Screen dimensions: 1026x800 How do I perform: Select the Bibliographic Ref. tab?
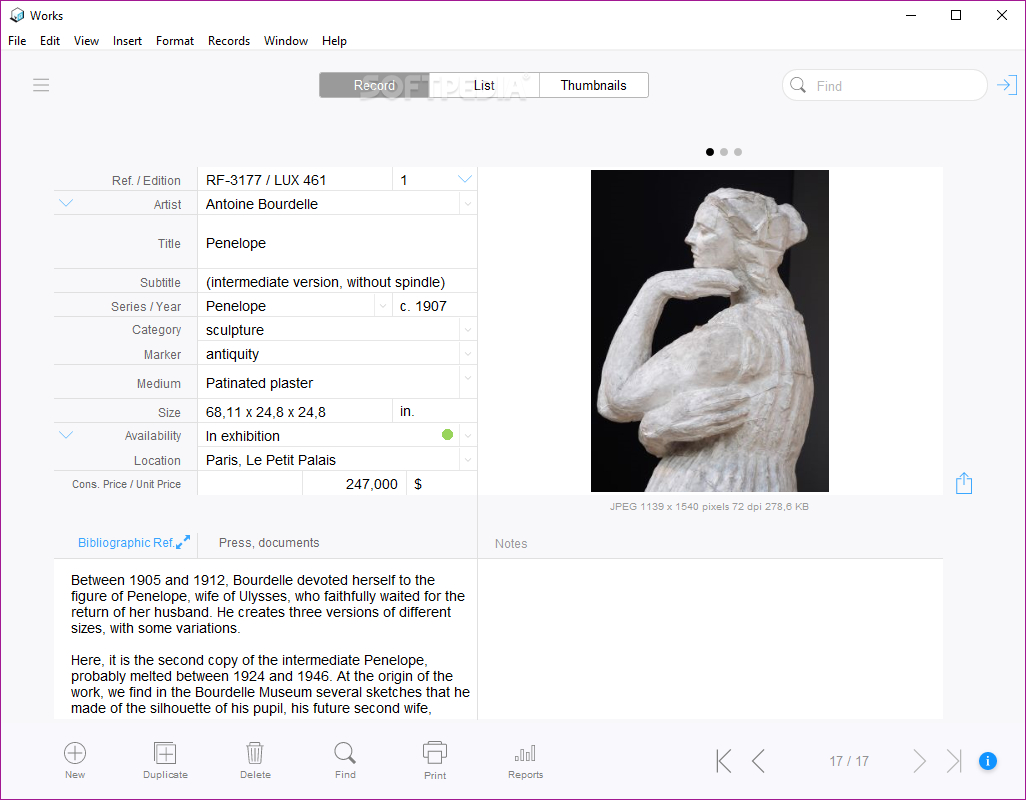(x=126, y=542)
